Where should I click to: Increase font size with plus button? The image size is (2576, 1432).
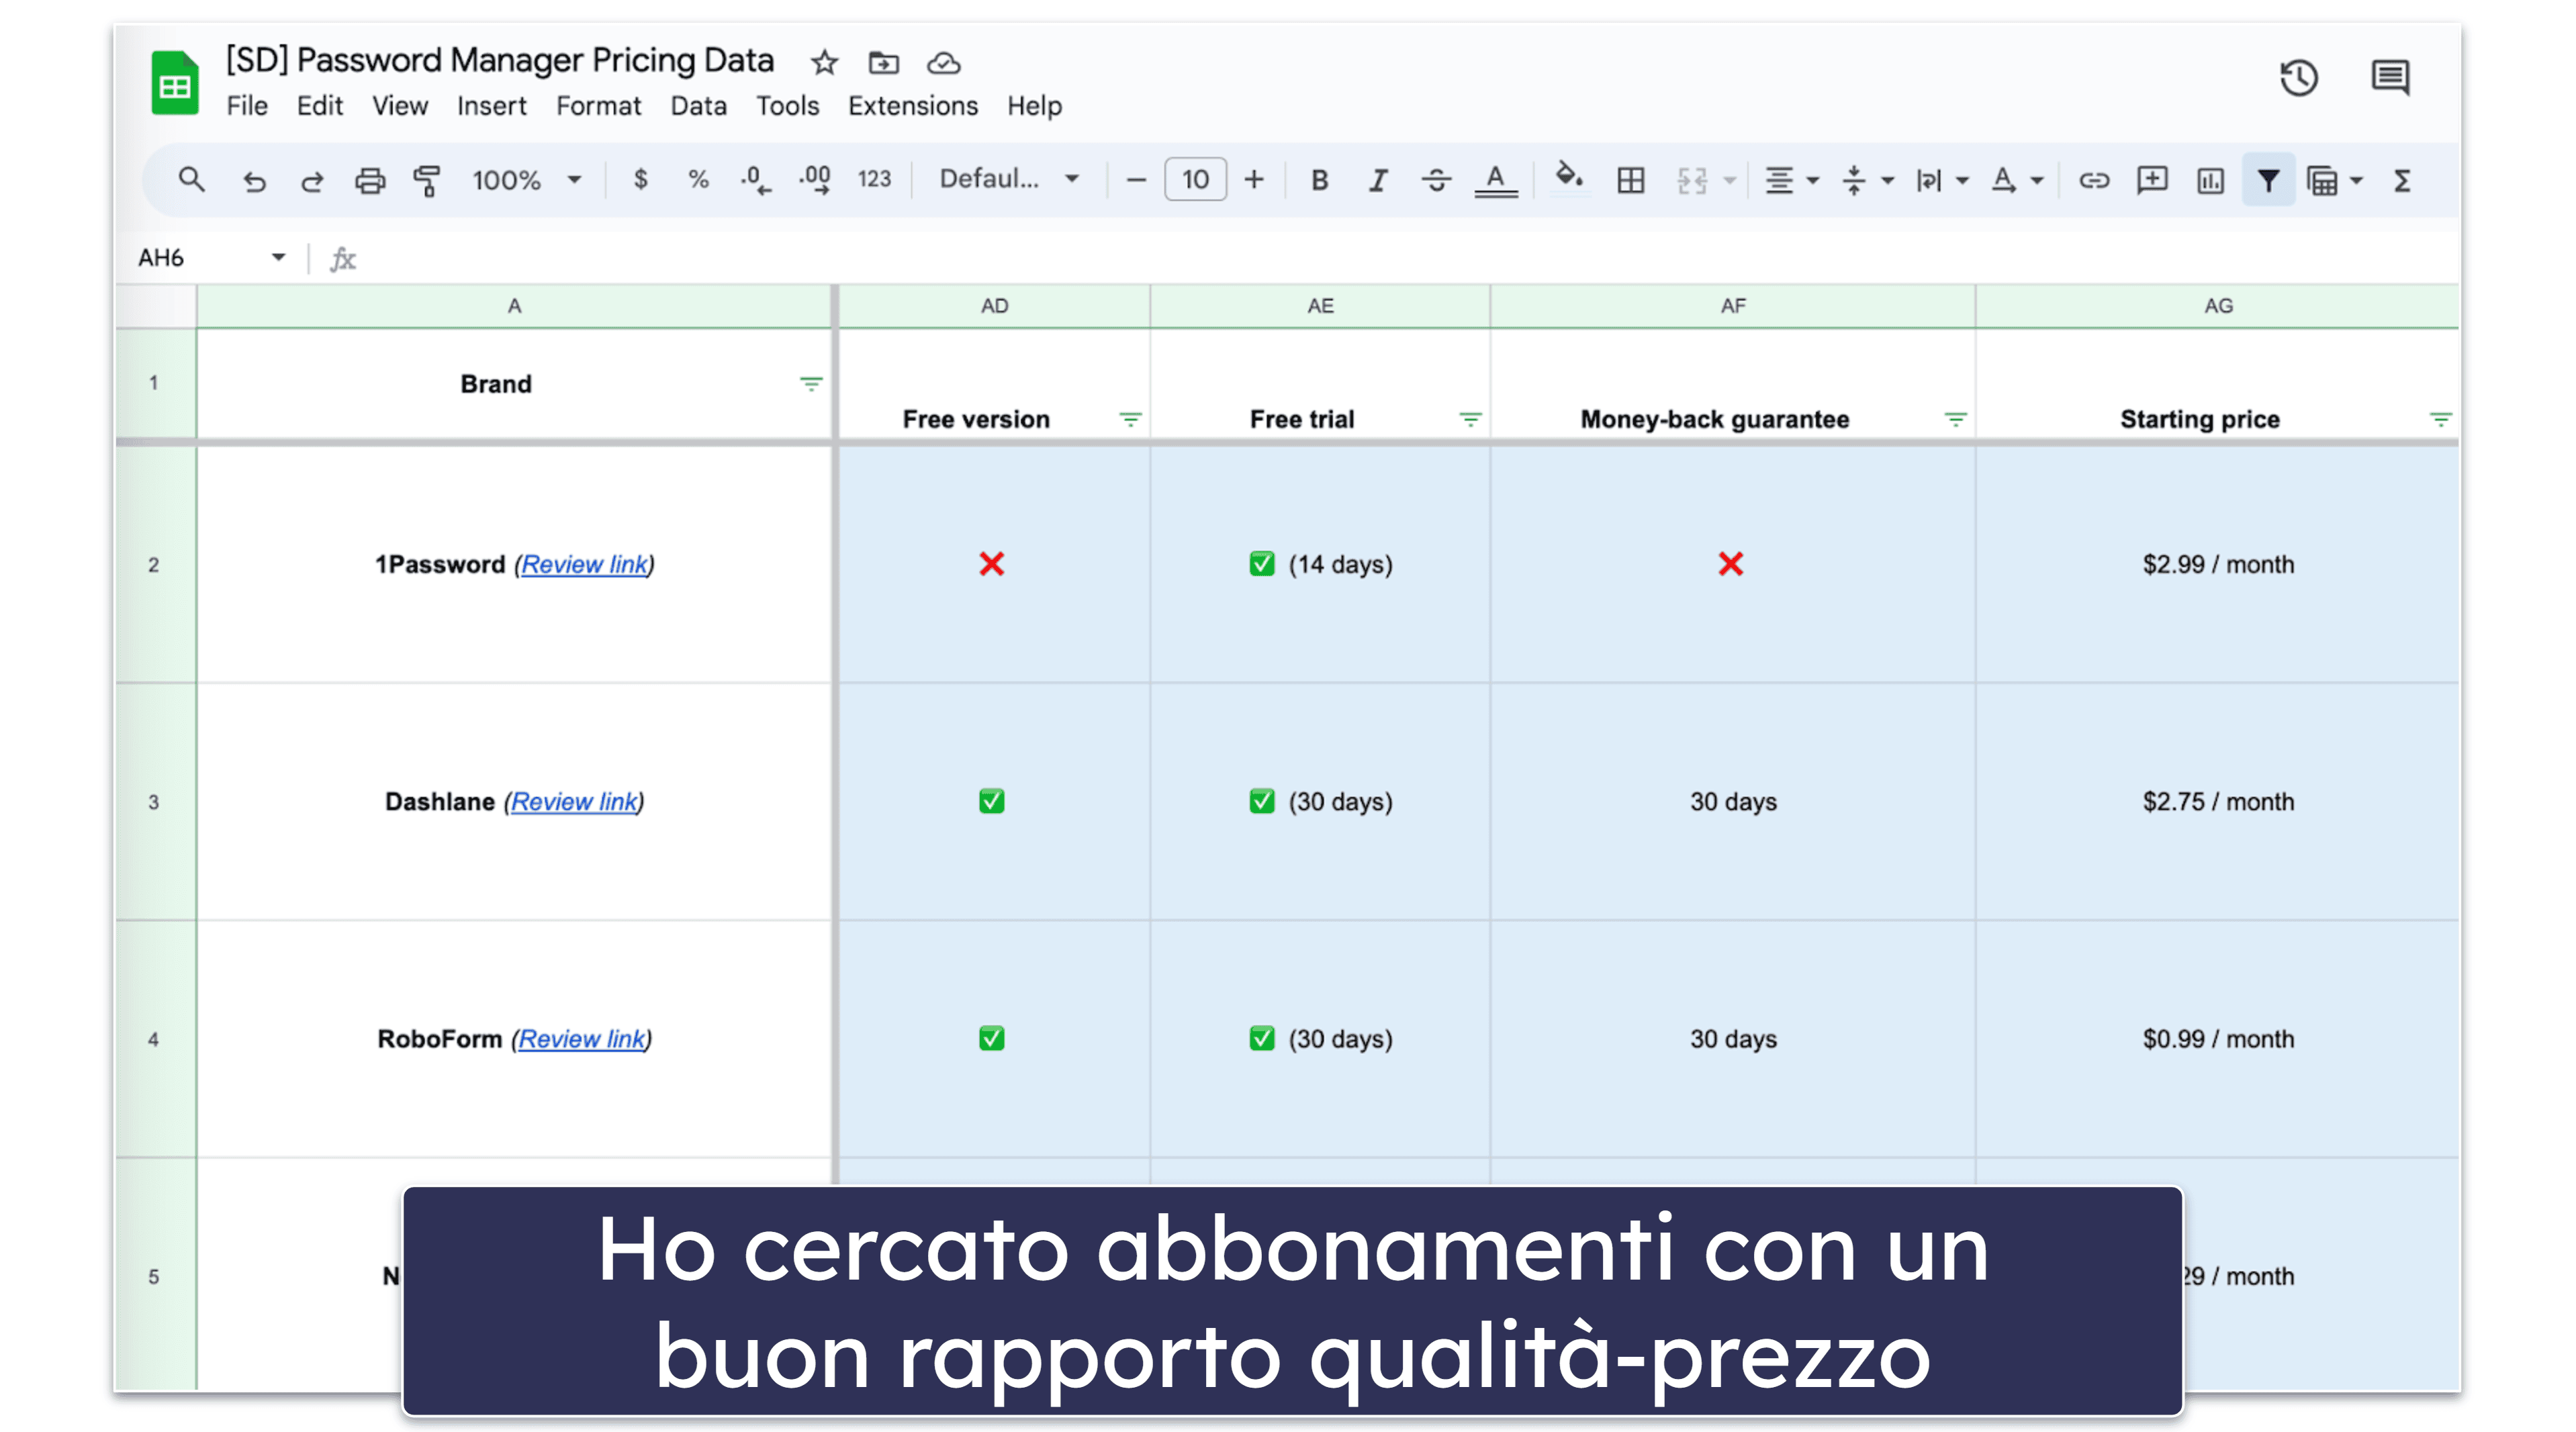1253,180
